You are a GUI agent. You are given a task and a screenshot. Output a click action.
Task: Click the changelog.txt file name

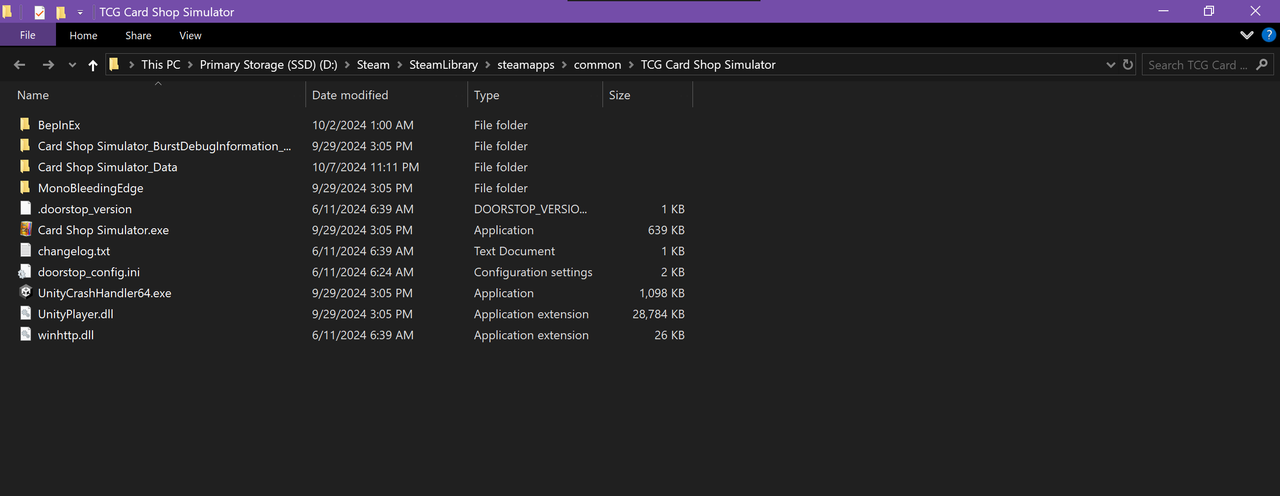[74, 251]
